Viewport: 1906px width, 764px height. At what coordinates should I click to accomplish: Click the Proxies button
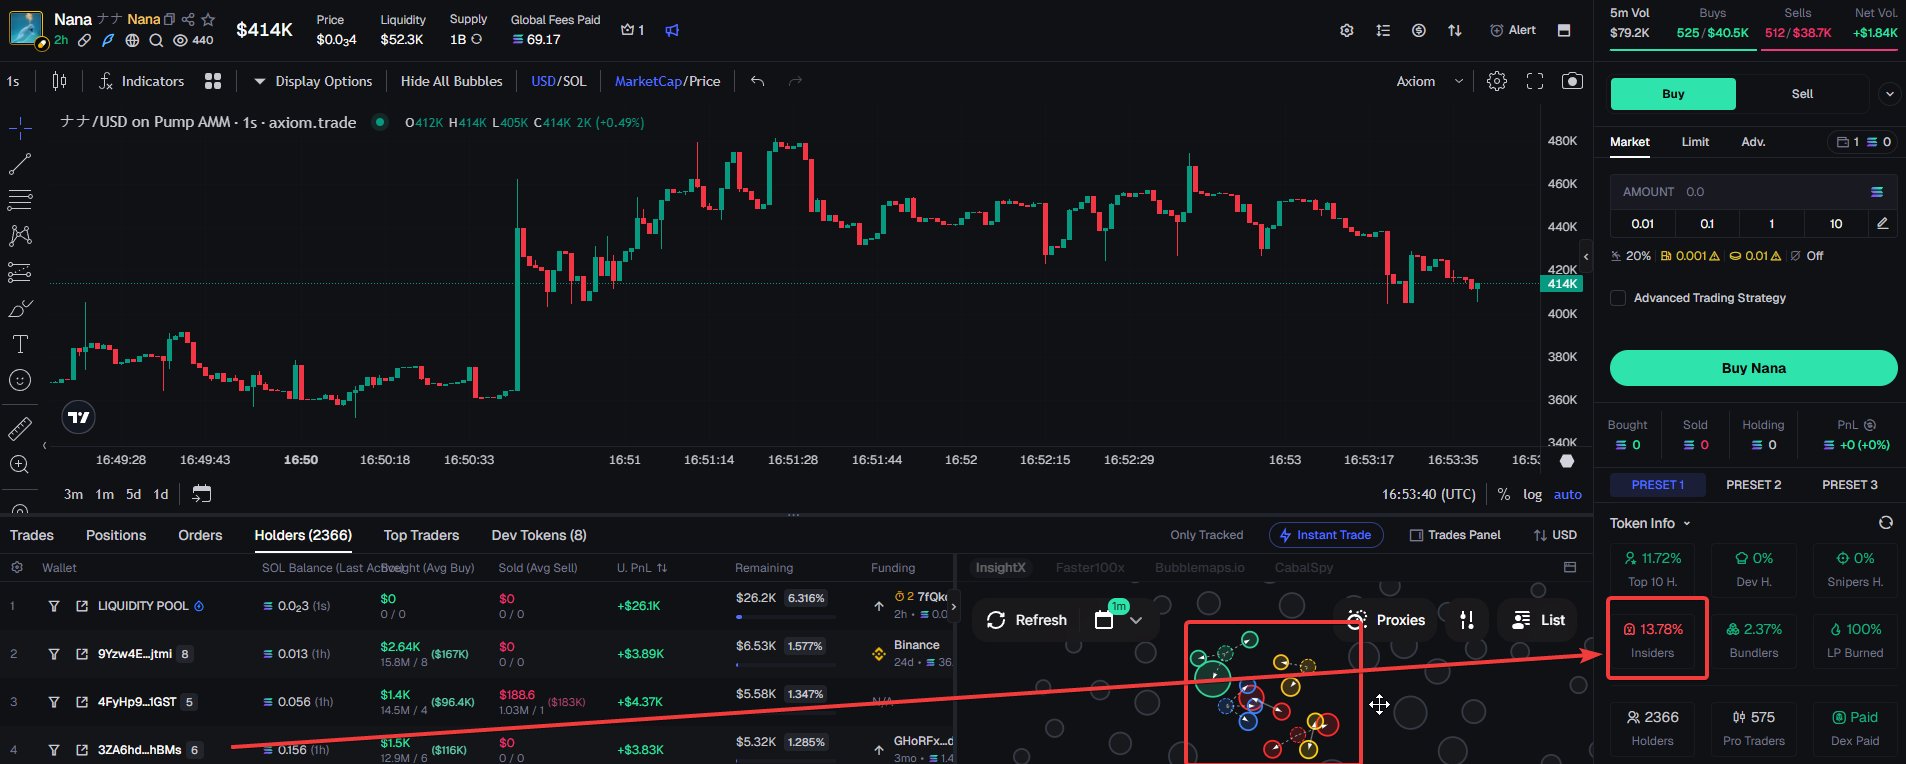click(x=1386, y=620)
